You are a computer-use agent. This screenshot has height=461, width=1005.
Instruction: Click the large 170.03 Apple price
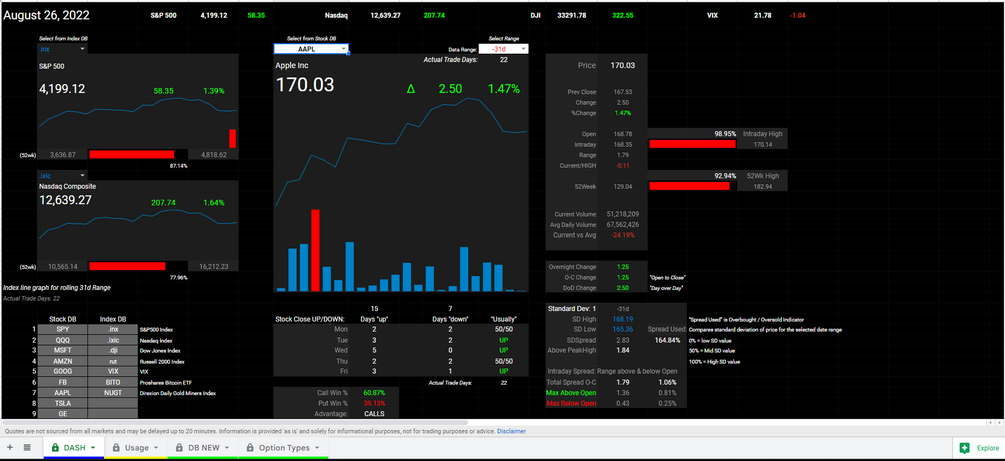(305, 85)
